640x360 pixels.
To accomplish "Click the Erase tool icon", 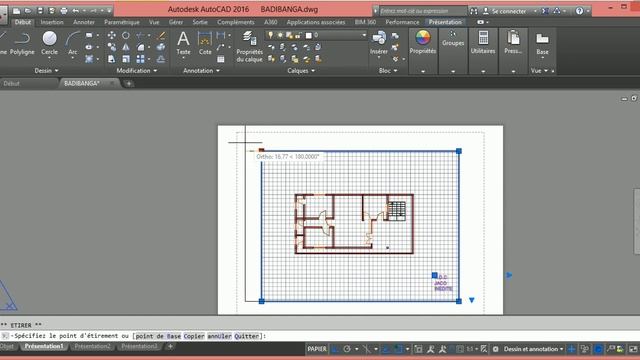I will tap(161, 36).
